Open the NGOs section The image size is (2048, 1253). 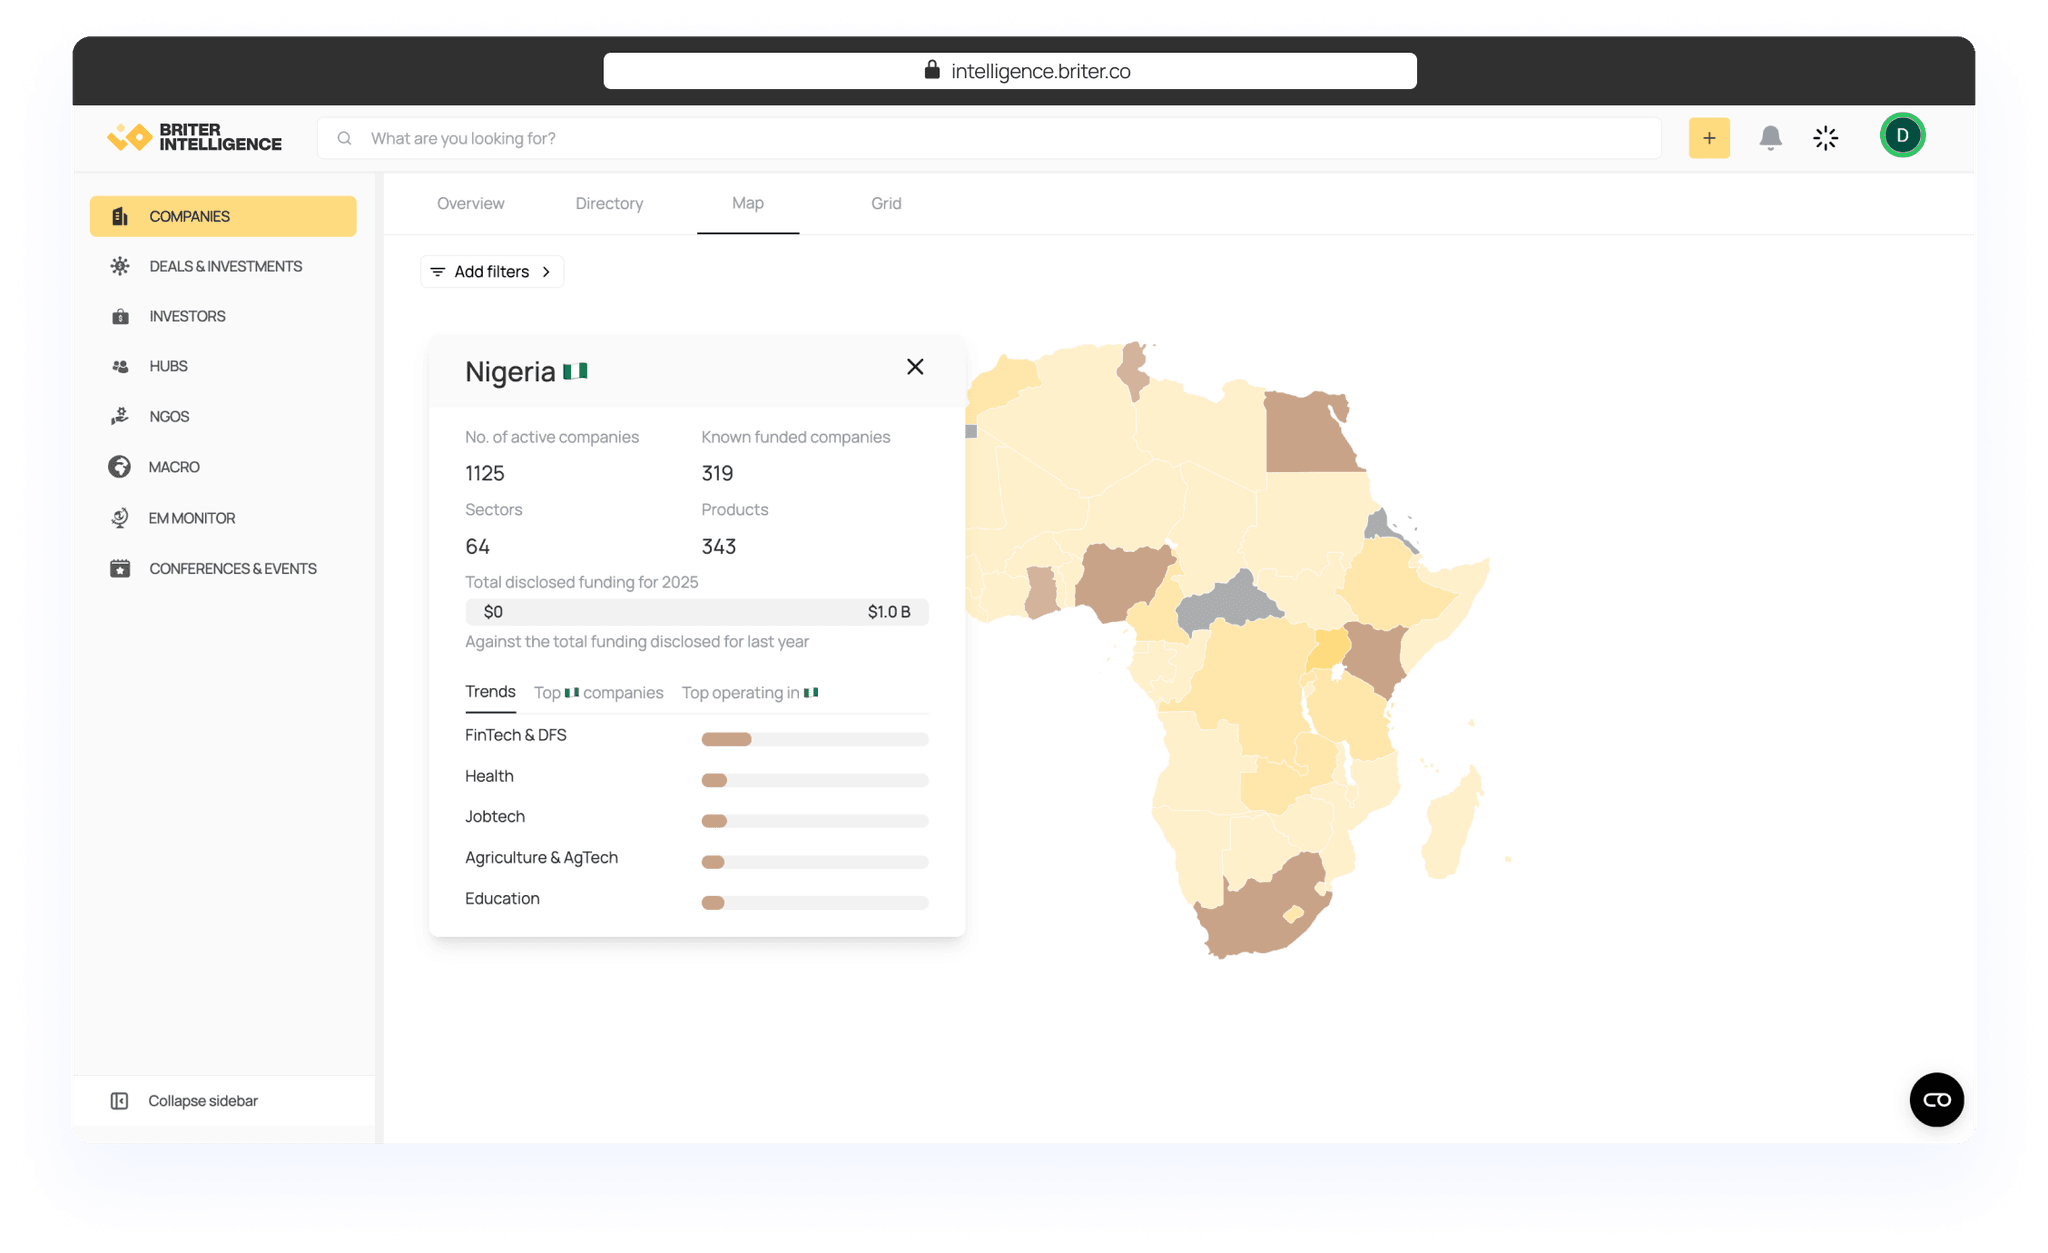tap(168, 416)
